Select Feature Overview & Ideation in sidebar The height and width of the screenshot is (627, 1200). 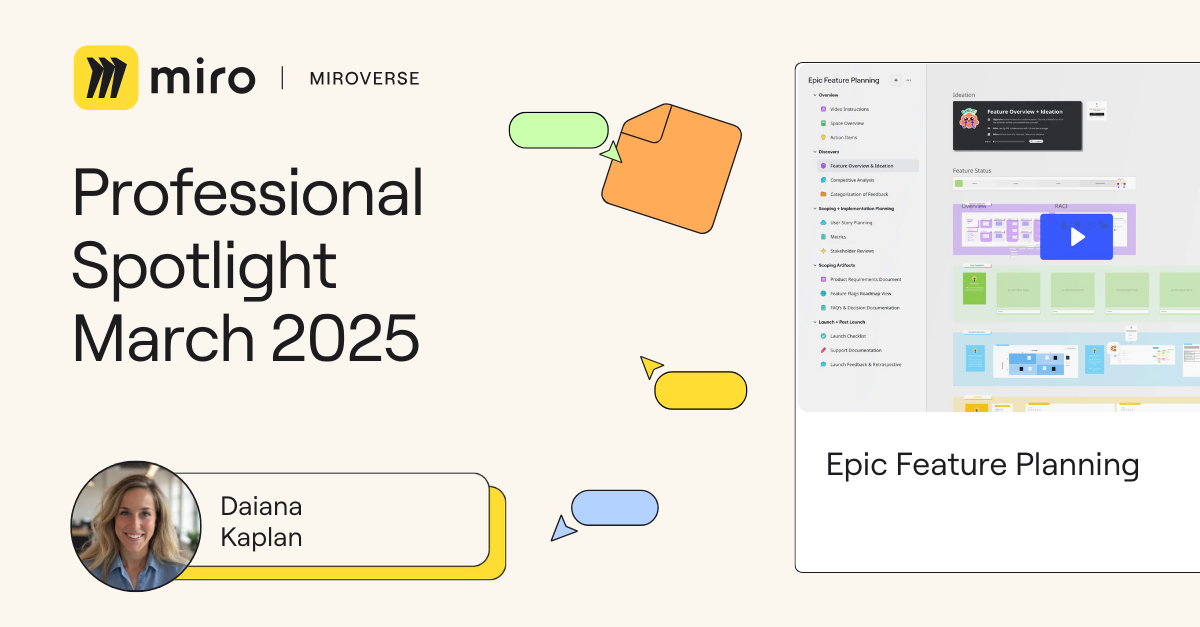point(861,166)
